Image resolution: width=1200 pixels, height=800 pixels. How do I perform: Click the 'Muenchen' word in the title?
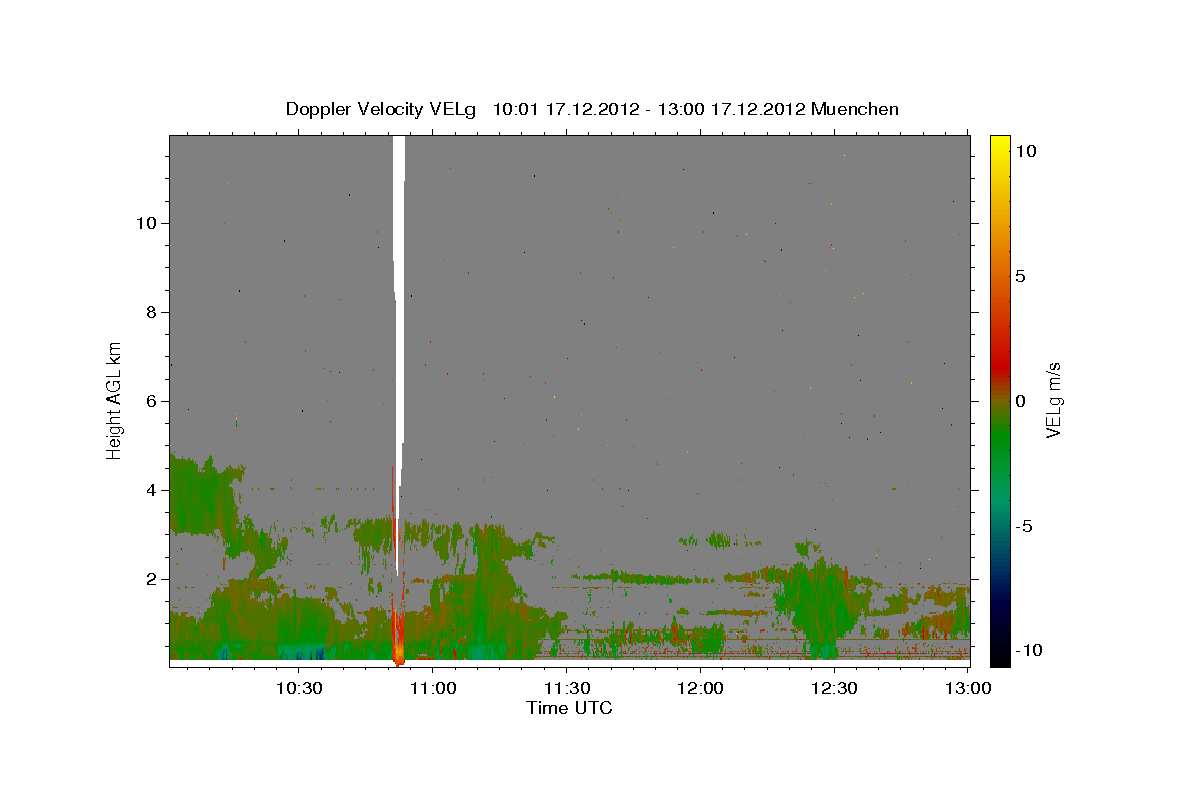tap(855, 109)
